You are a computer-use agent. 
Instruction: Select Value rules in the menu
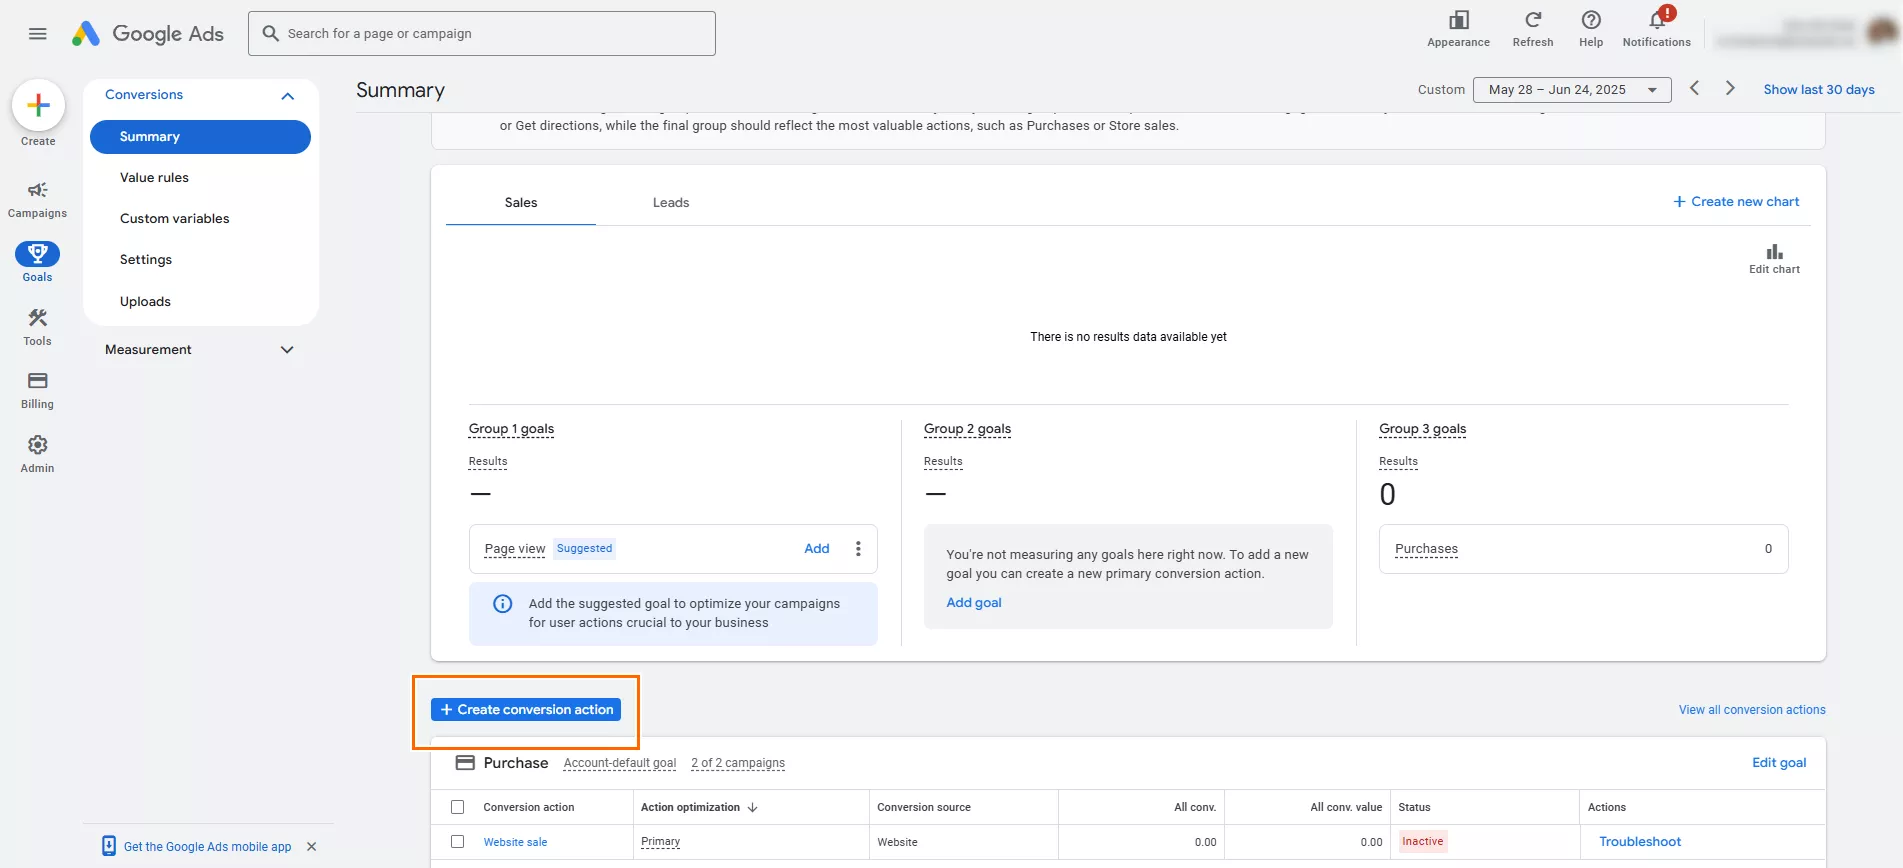click(x=154, y=178)
